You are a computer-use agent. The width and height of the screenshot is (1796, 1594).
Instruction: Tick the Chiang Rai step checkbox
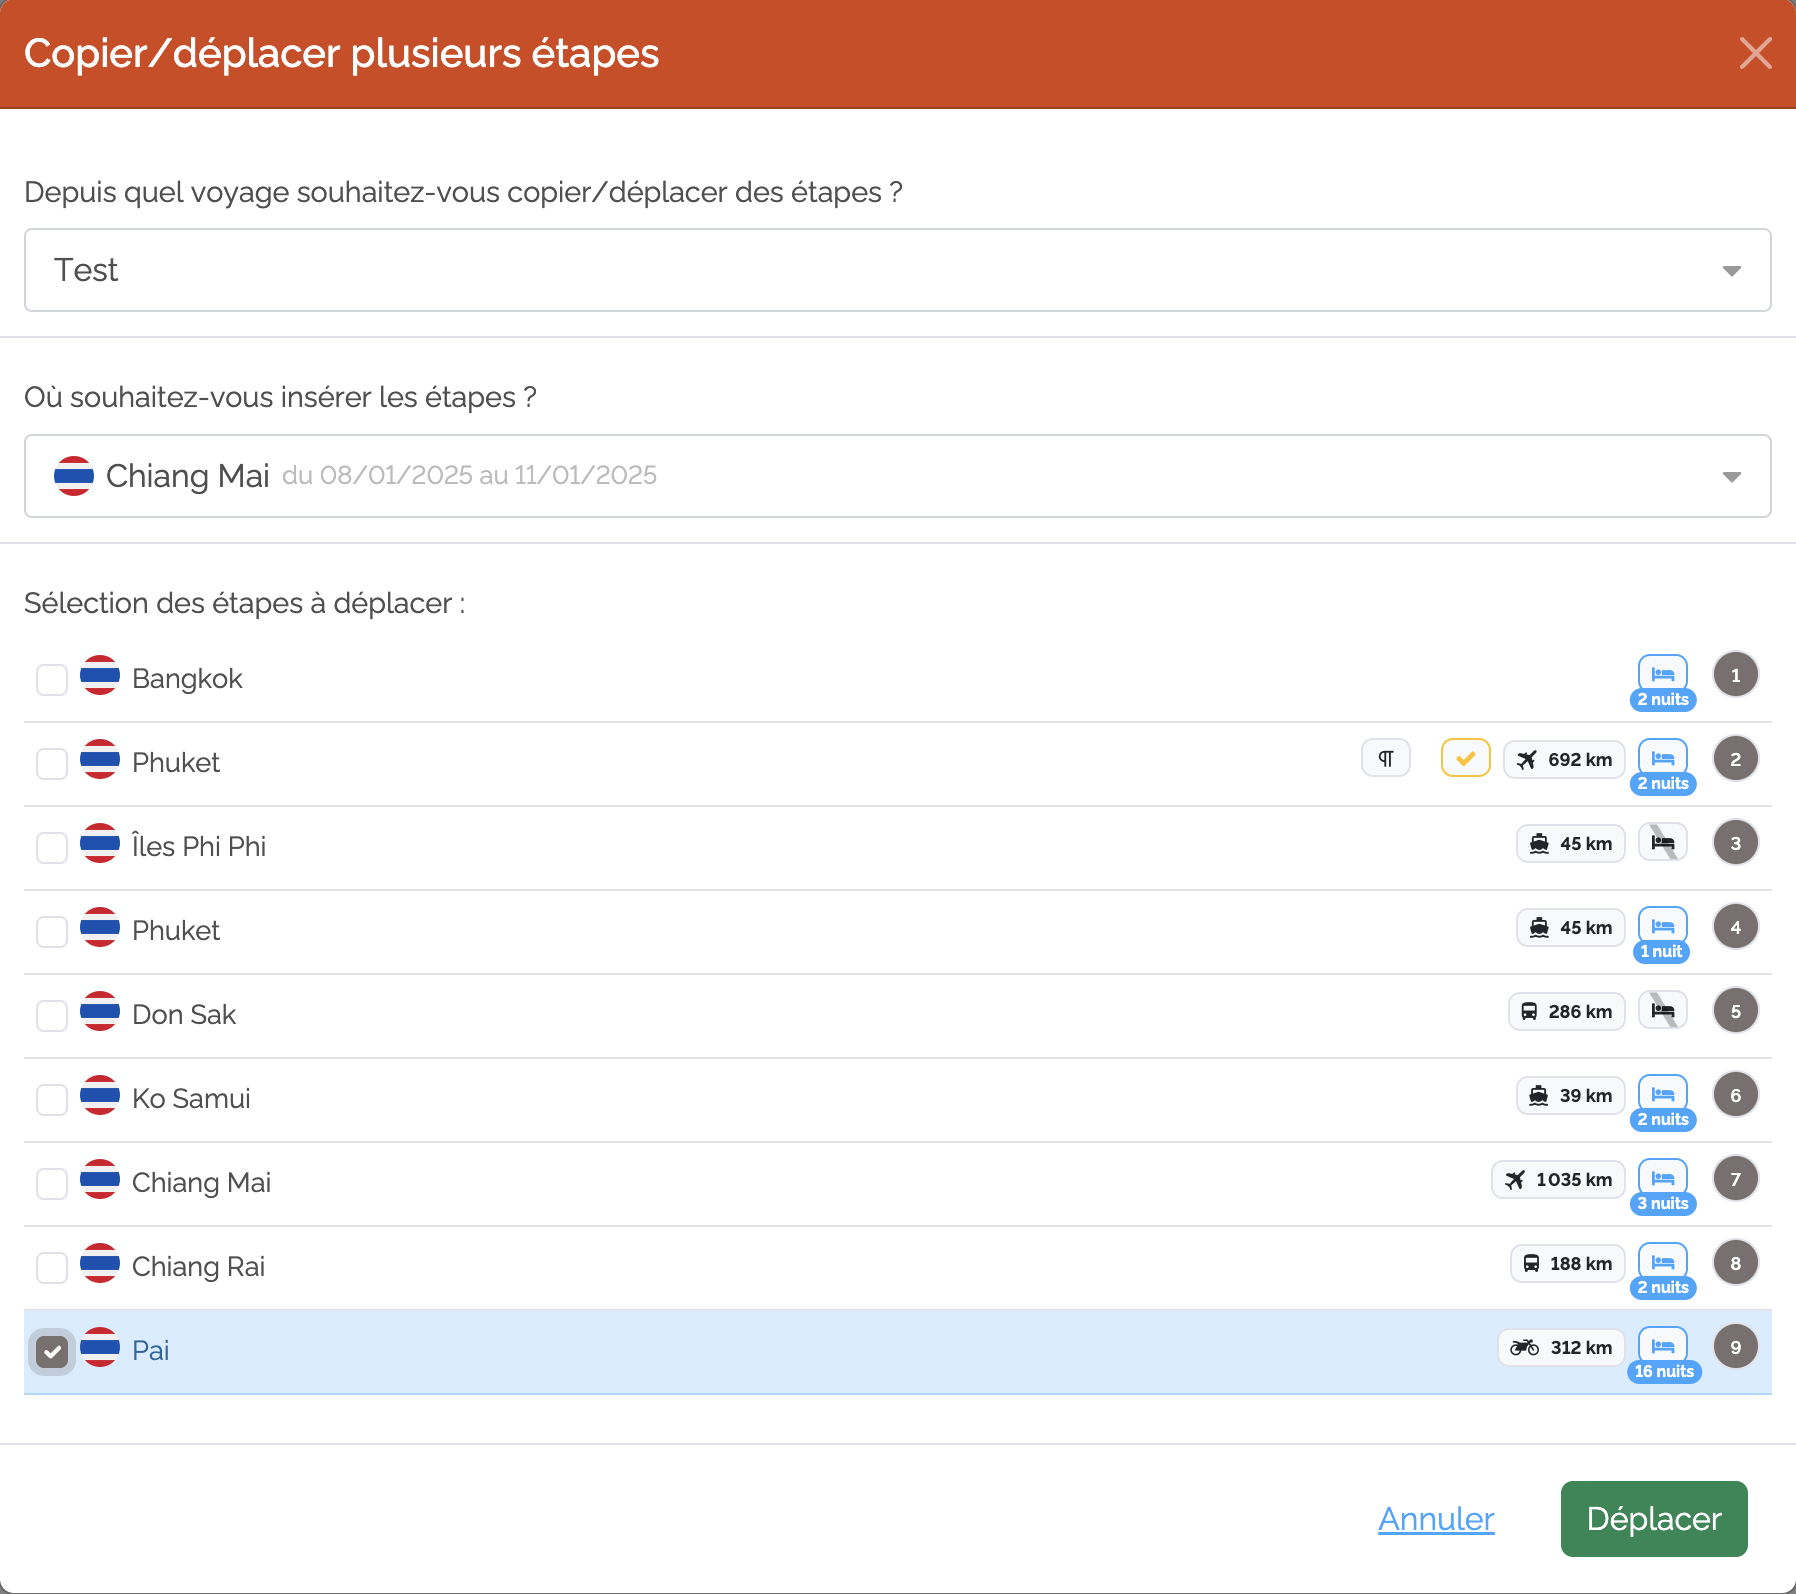[52, 1268]
